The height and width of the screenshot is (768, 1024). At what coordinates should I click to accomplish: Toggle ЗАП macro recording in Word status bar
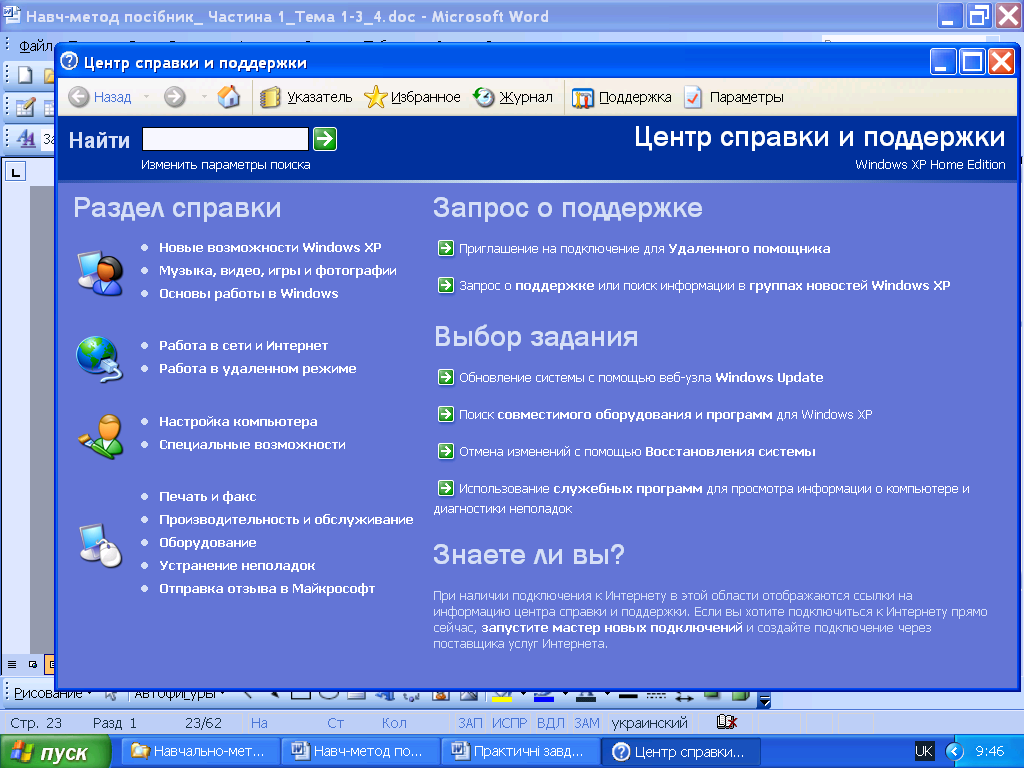point(470,723)
